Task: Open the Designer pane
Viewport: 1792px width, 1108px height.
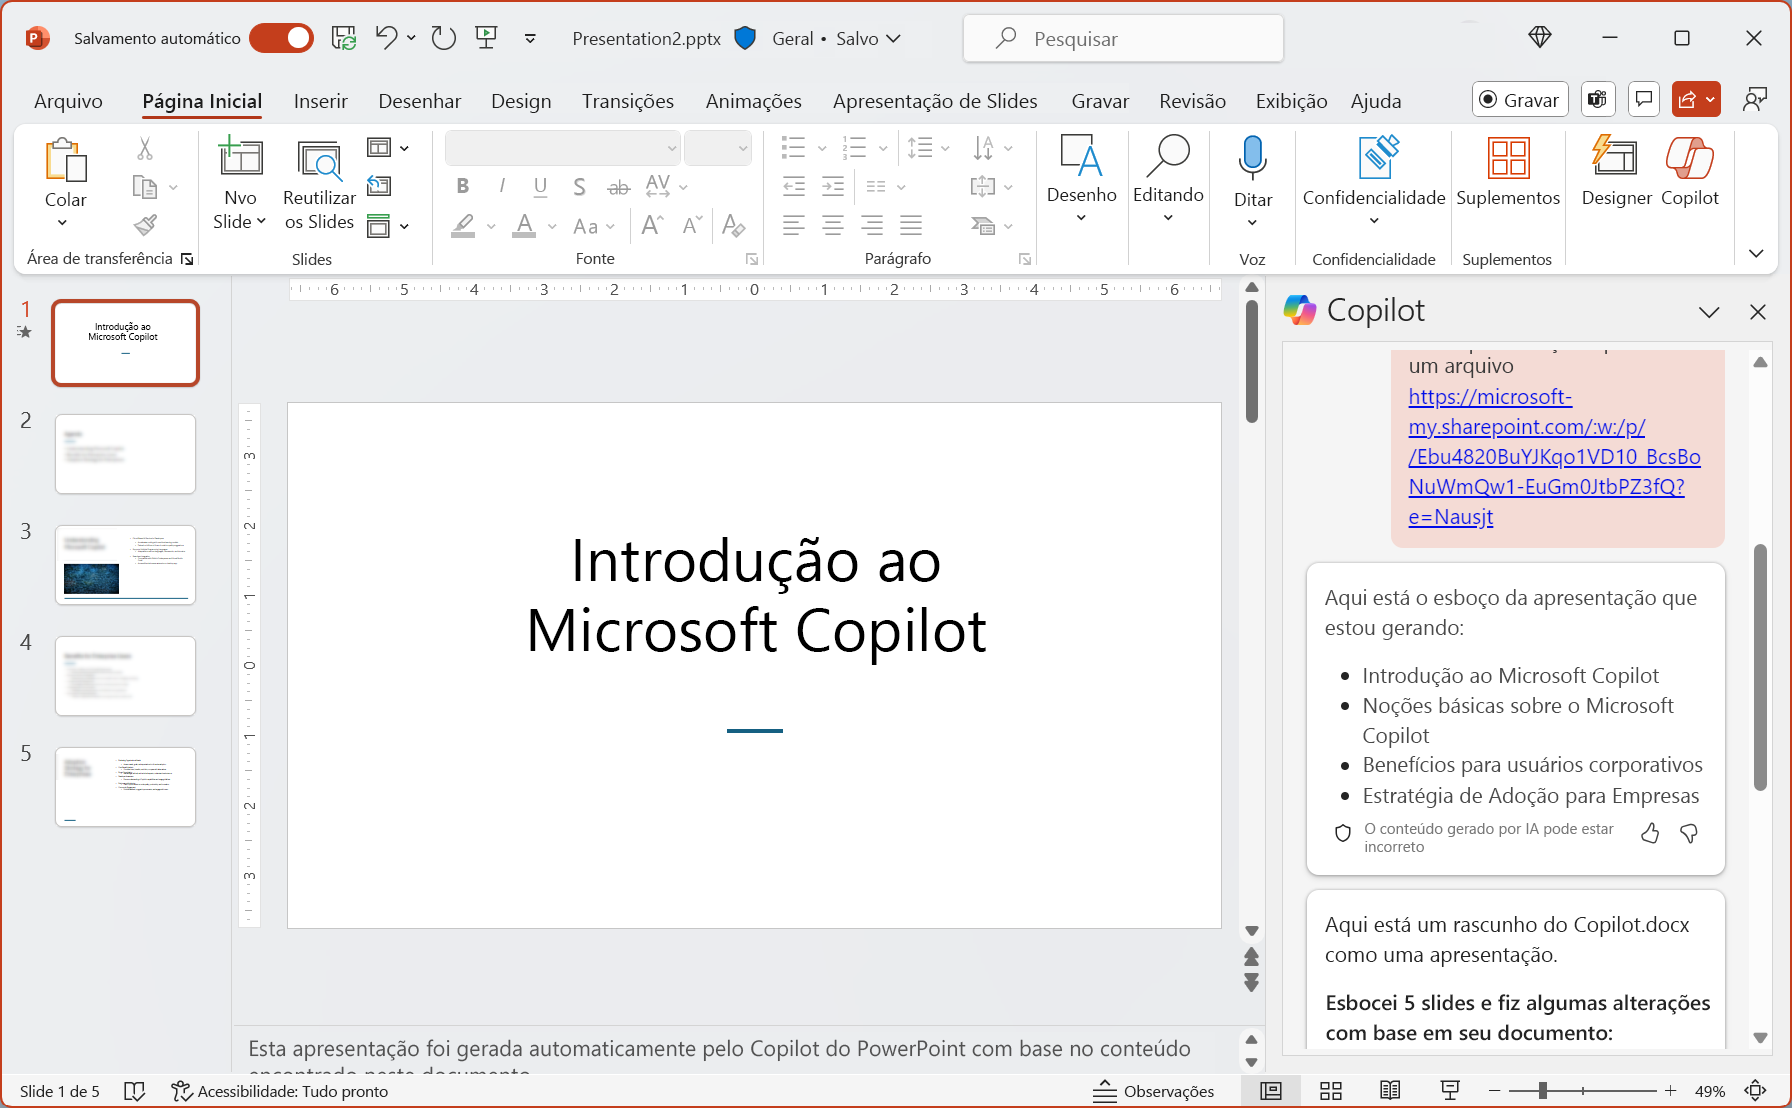Action: pos(1616,172)
